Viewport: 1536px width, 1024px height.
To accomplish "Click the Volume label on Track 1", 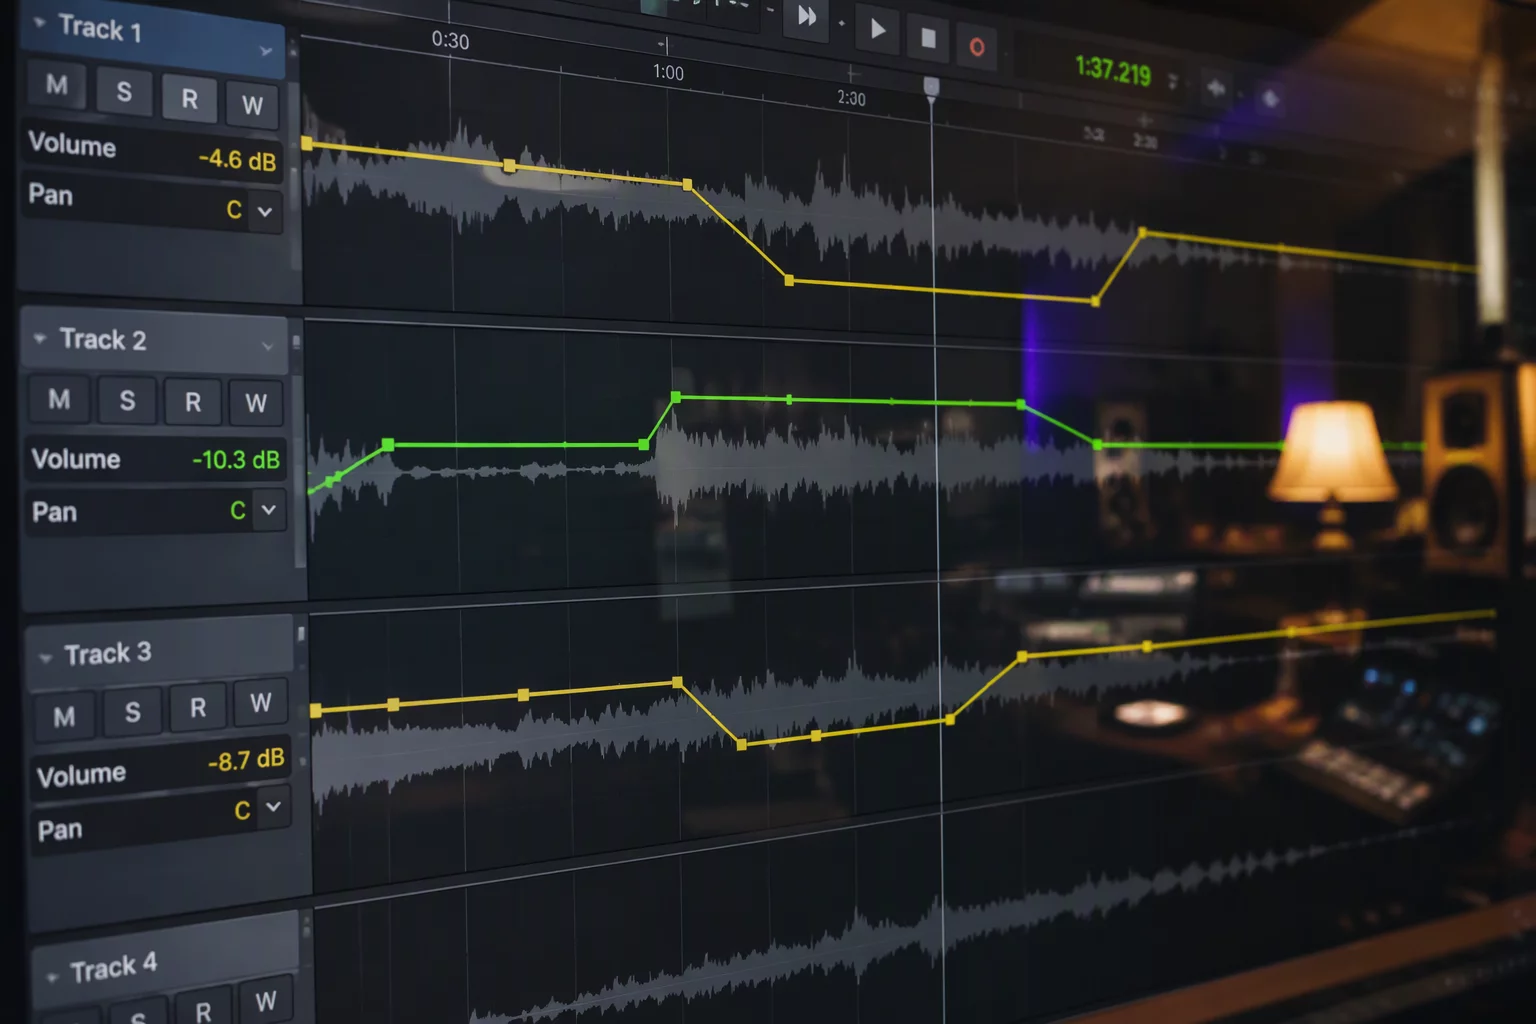I will click(x=72, y=145).
